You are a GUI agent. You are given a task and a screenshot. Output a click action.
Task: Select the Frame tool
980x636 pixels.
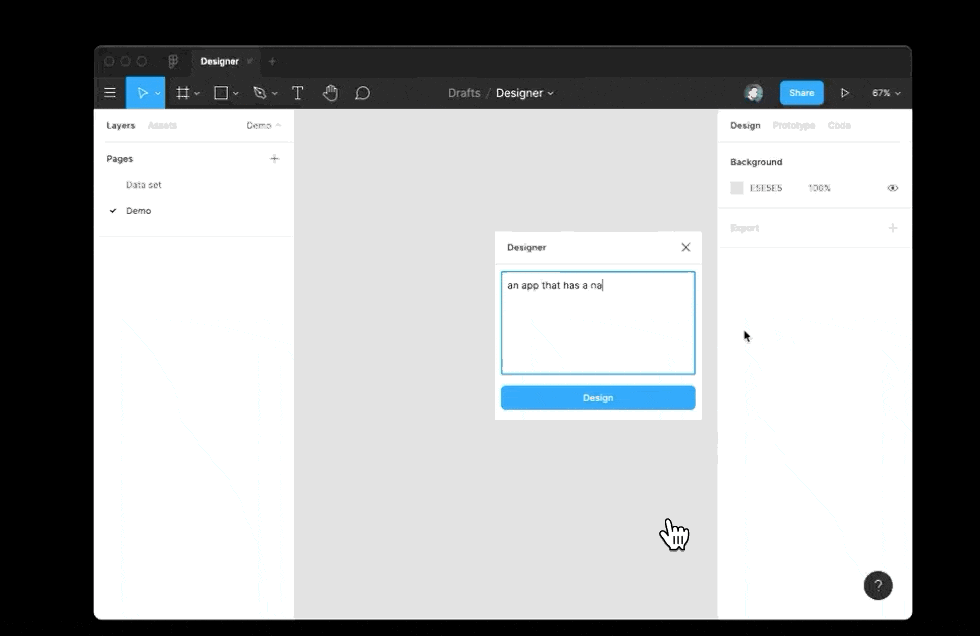coord(182,93)
